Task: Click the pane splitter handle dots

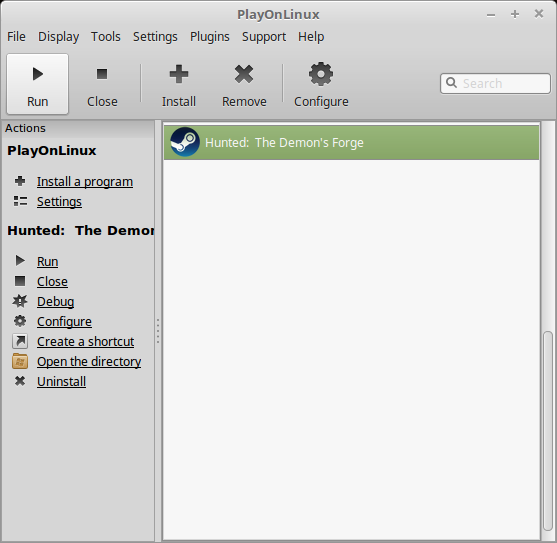Action: [158, 331]
